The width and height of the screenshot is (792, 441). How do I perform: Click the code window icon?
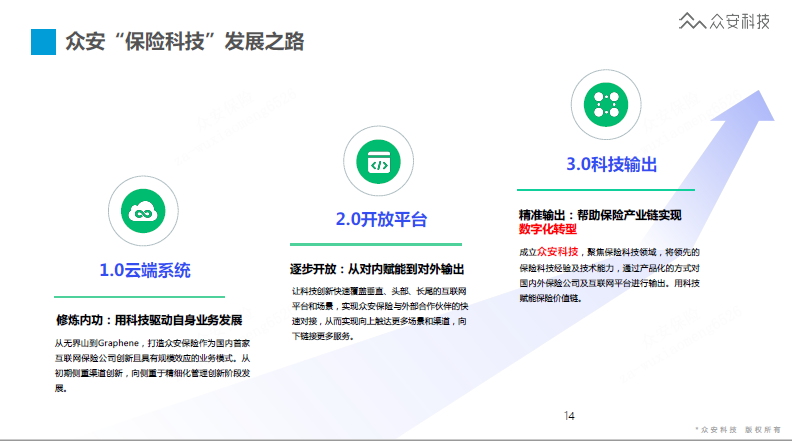pos(378,162)
